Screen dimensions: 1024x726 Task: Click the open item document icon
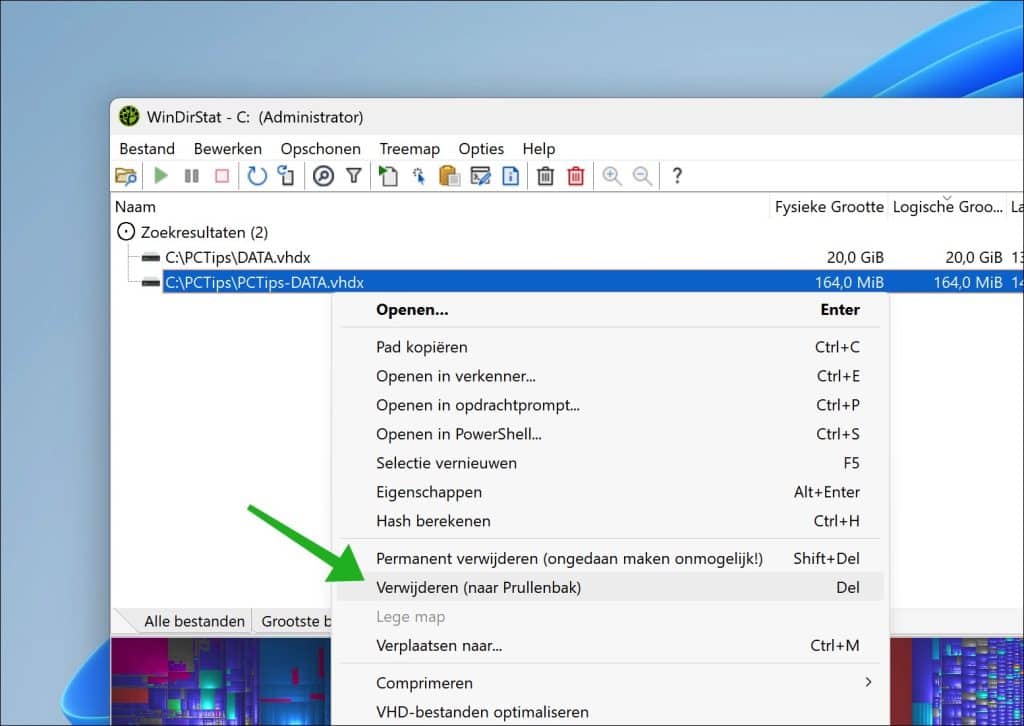(x=388, y=176)
